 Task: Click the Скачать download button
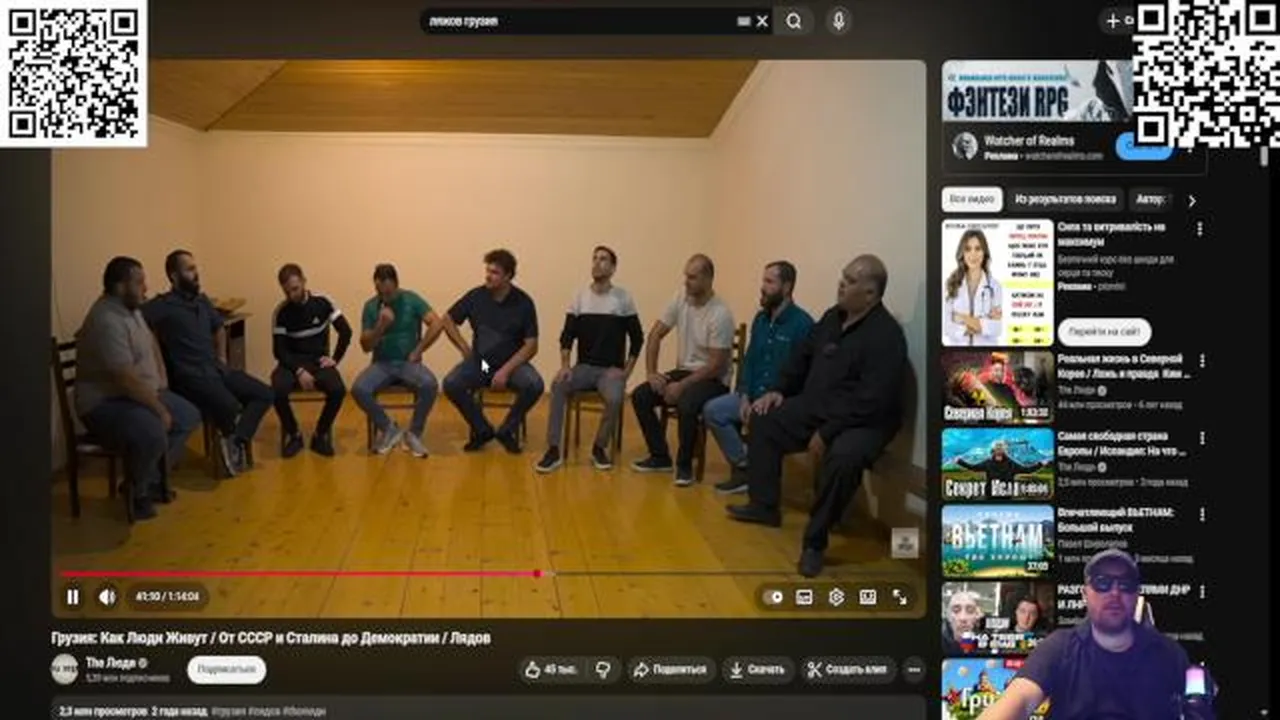coord(758,670)
